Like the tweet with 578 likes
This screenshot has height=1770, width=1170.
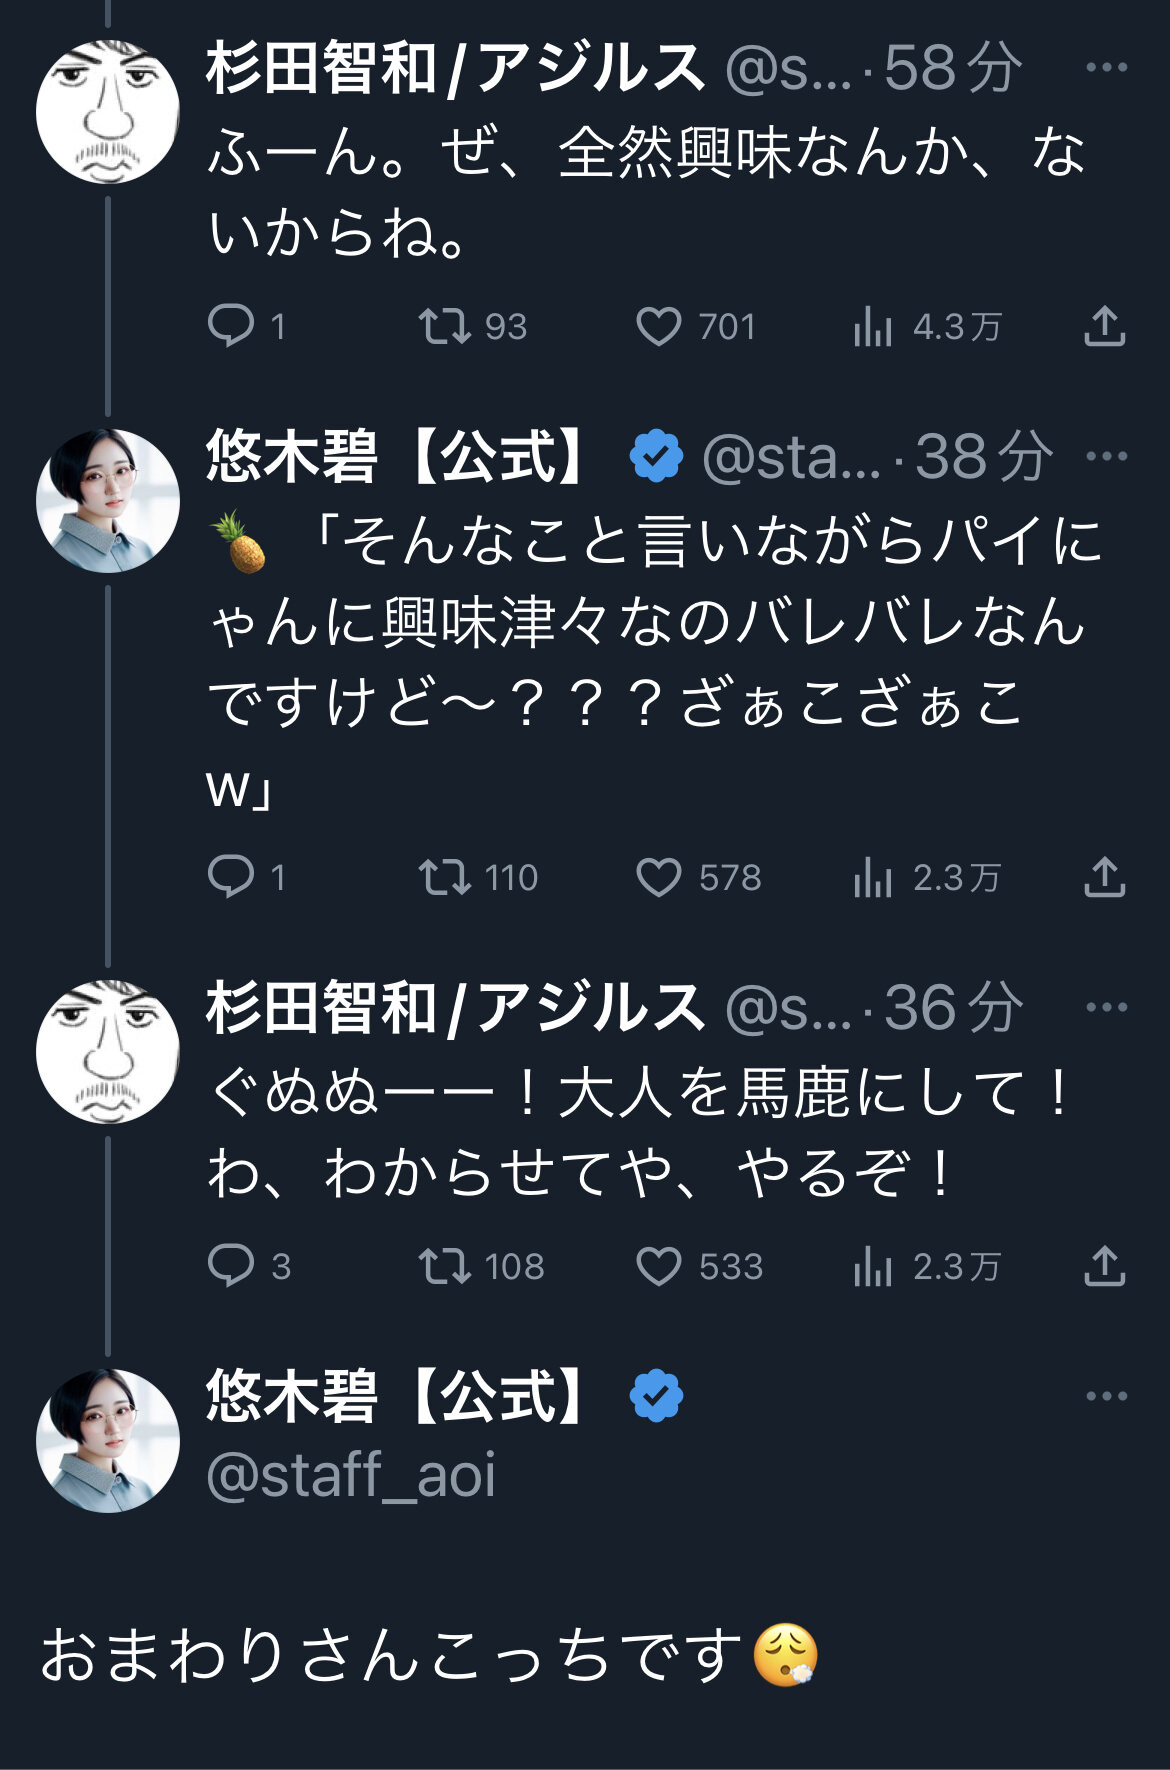pyautogui.click(x=659, y=877)
